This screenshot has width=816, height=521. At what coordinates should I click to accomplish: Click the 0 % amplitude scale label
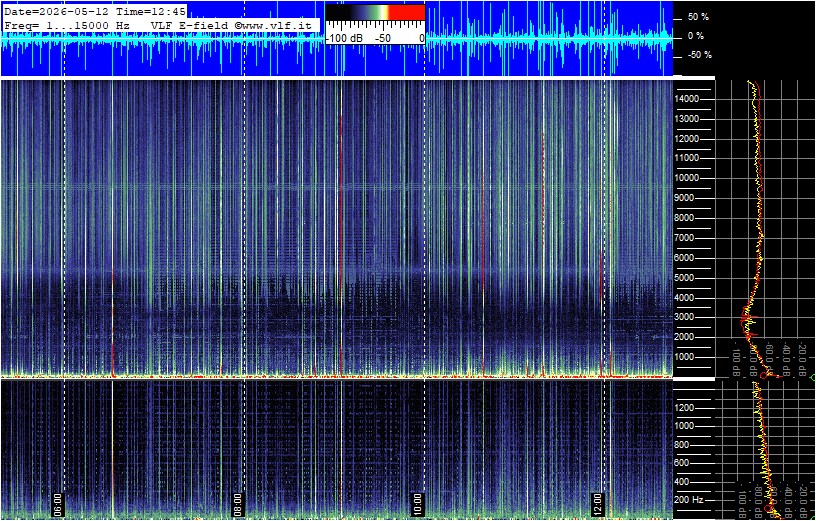[696, 36]
